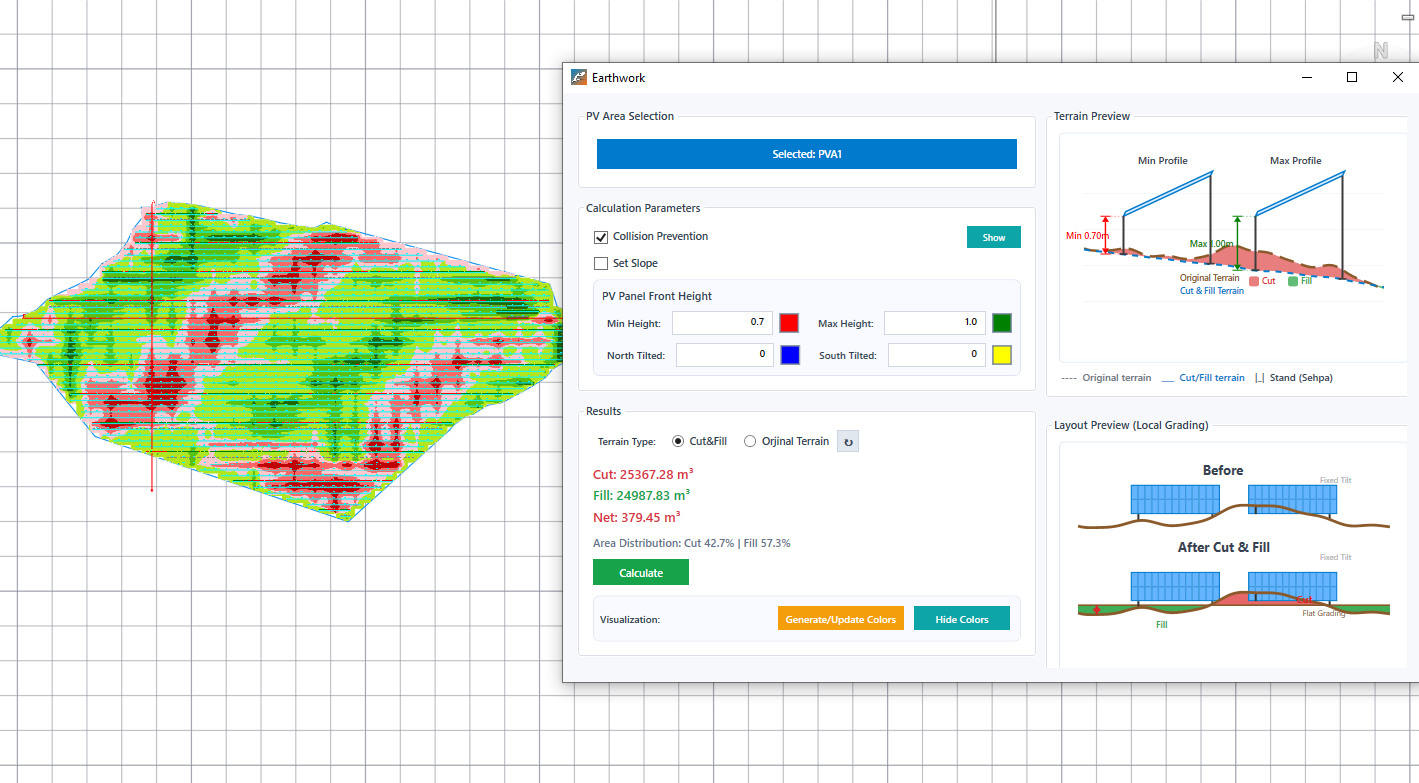Close the Earthwork dialog
The image size is (1419, 783).
click(x=1397, y=77)
